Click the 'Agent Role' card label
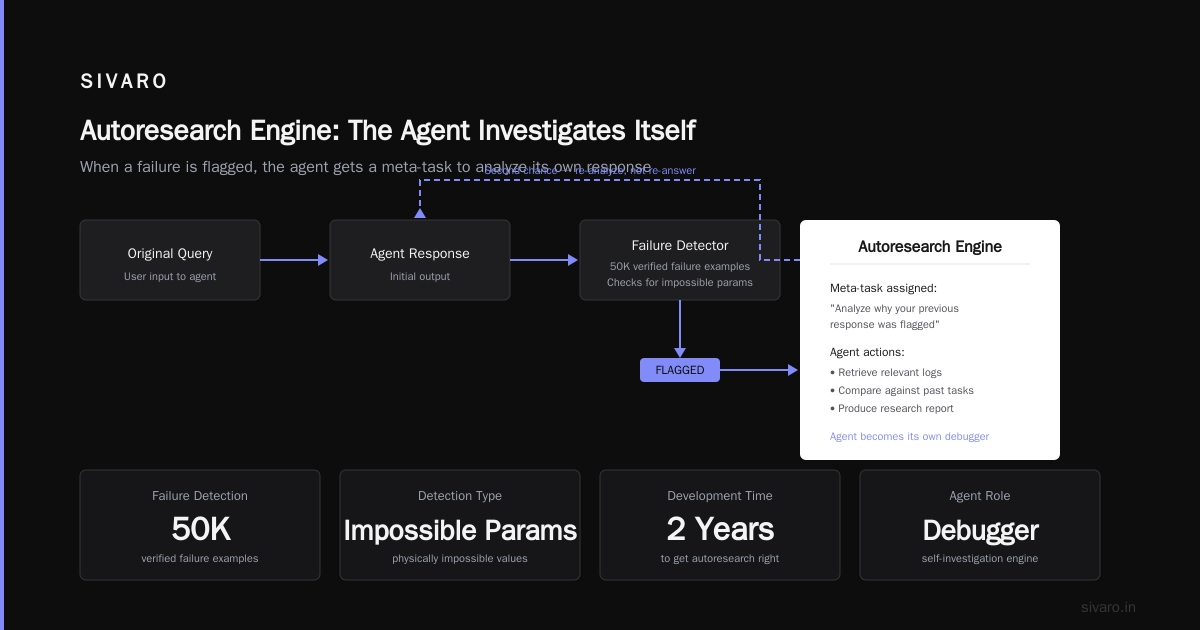Image resolution: width=1200 pixels, height=630 pixels. tap(980, 496)
